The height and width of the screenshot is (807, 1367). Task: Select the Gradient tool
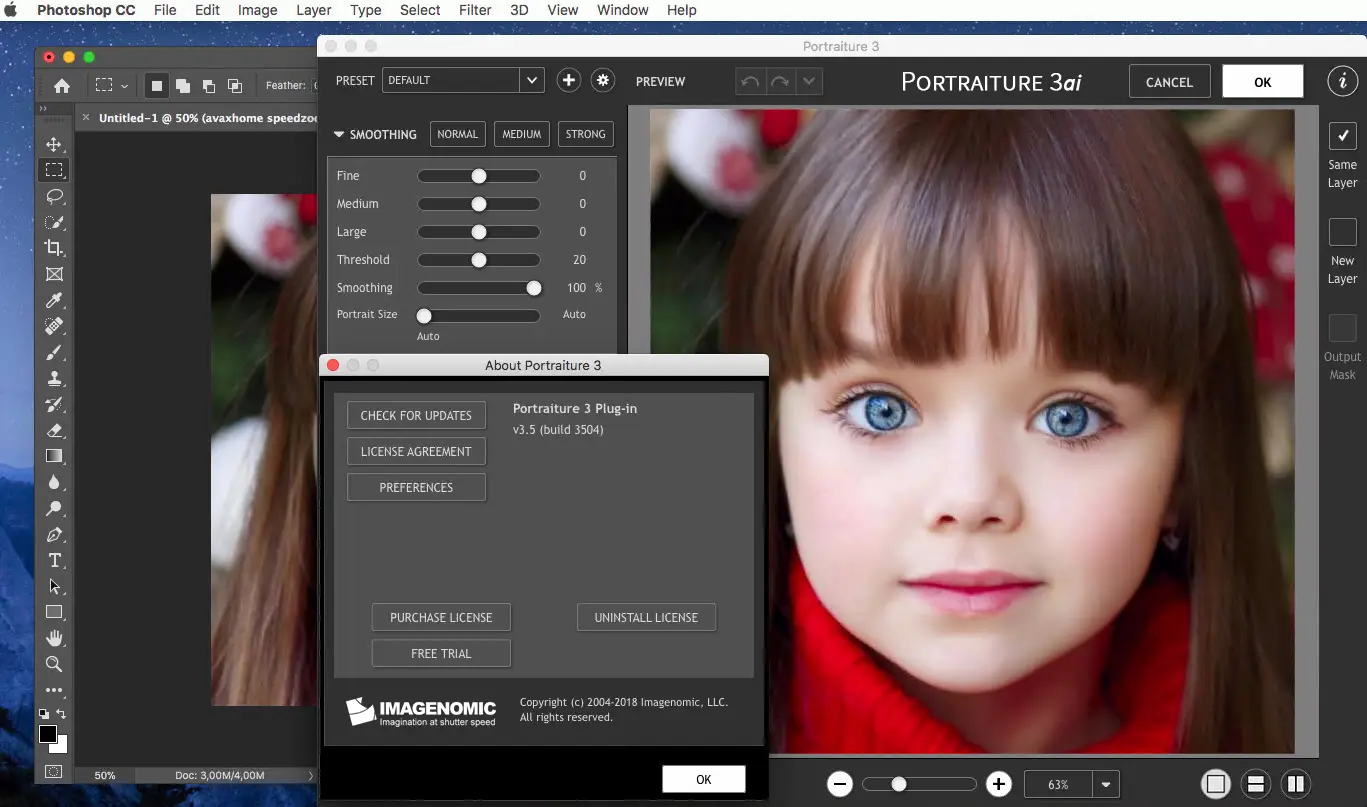click(54, 456)
